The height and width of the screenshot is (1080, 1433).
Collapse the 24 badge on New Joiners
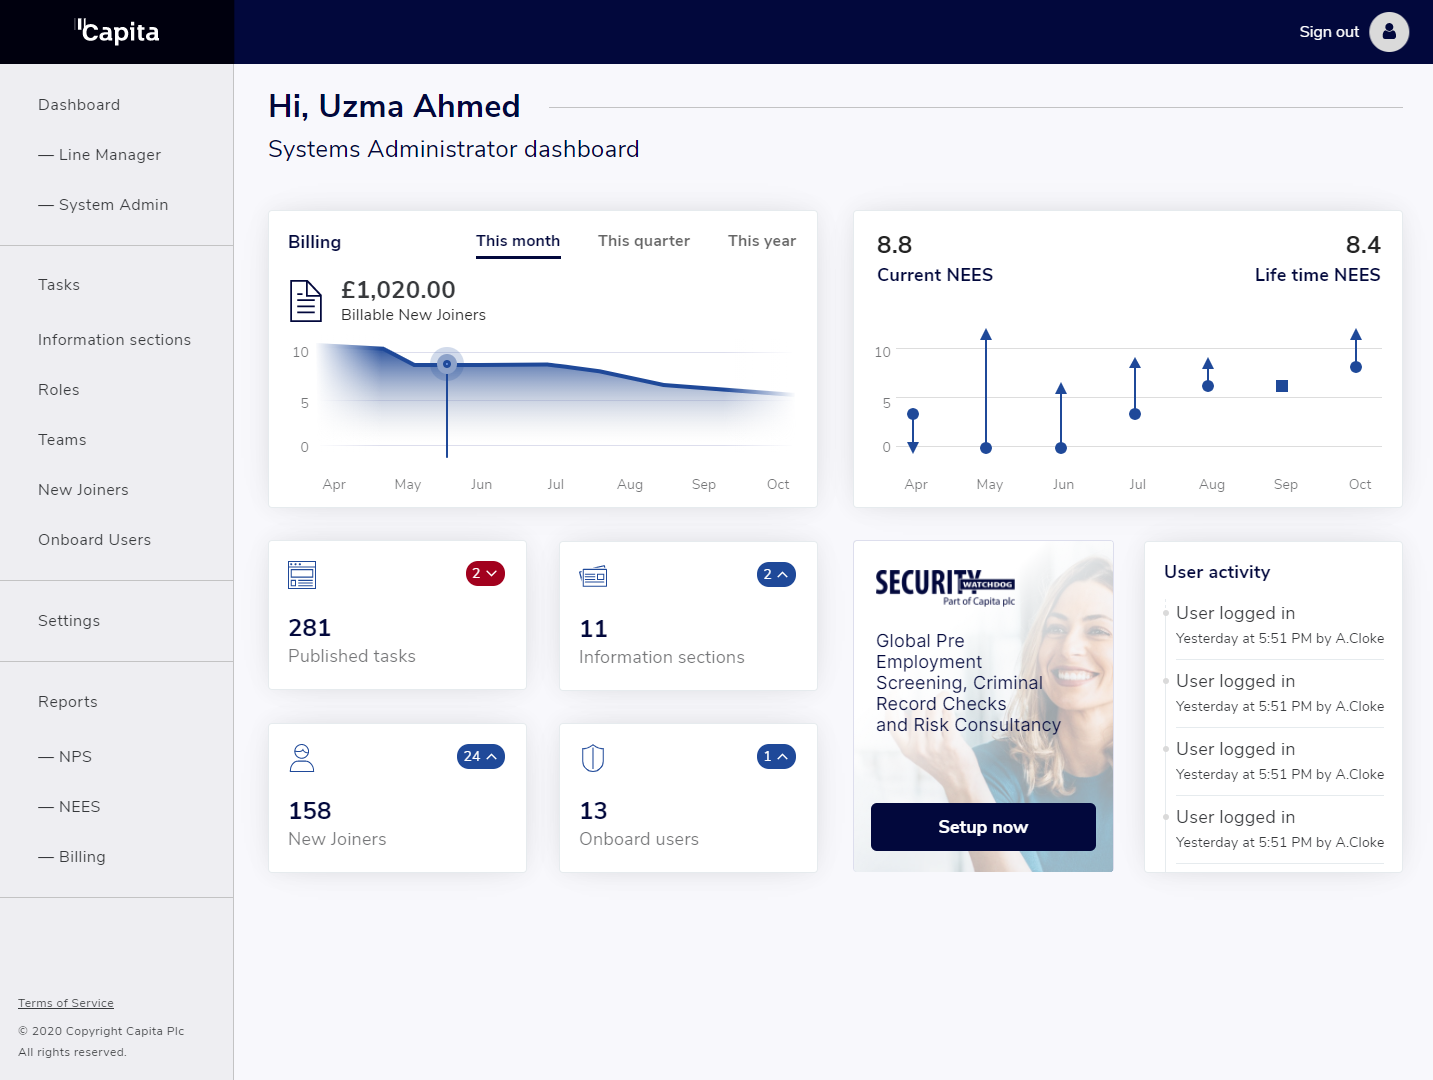[481, 757]
